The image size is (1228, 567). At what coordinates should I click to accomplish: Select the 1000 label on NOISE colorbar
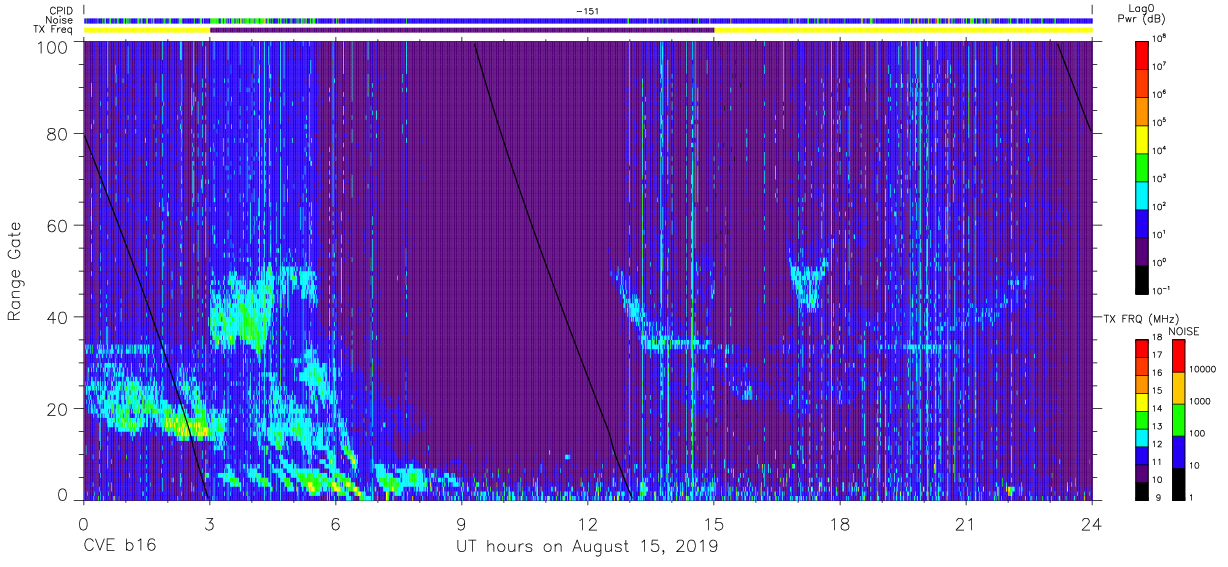pyautogui.click(x=1199, y=402)
